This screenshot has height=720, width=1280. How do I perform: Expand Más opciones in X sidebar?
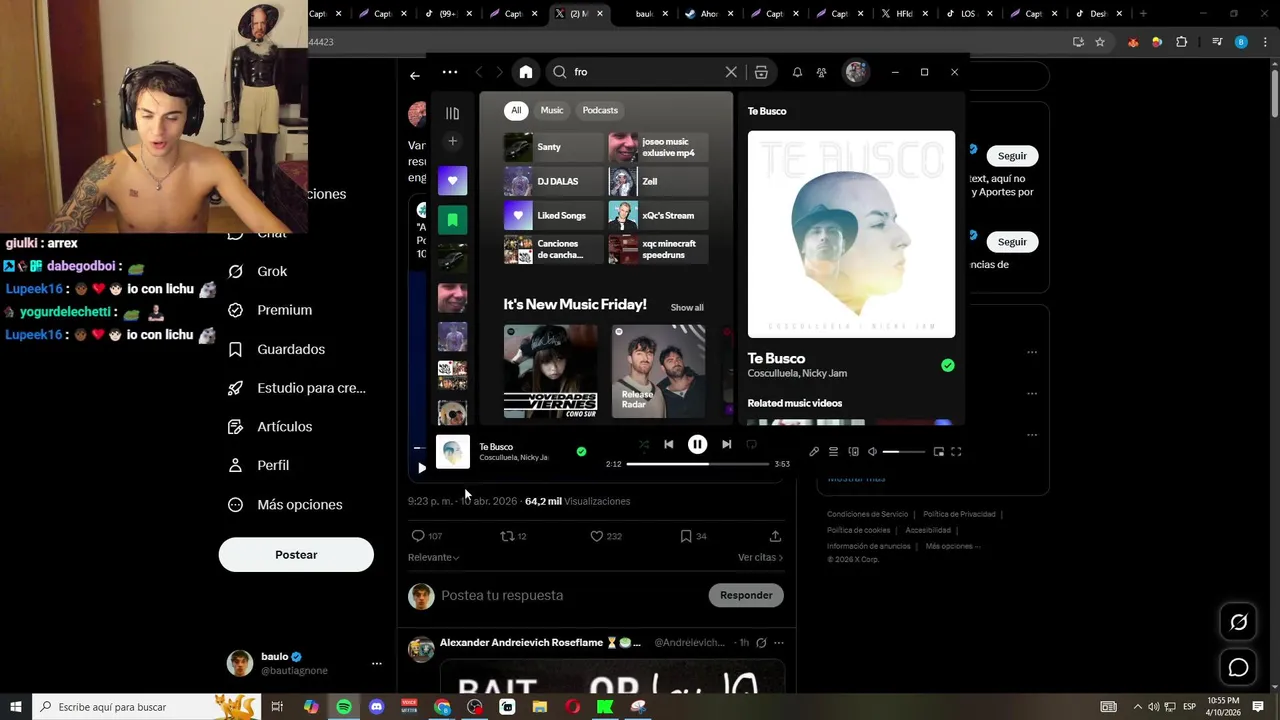(285, 505)
